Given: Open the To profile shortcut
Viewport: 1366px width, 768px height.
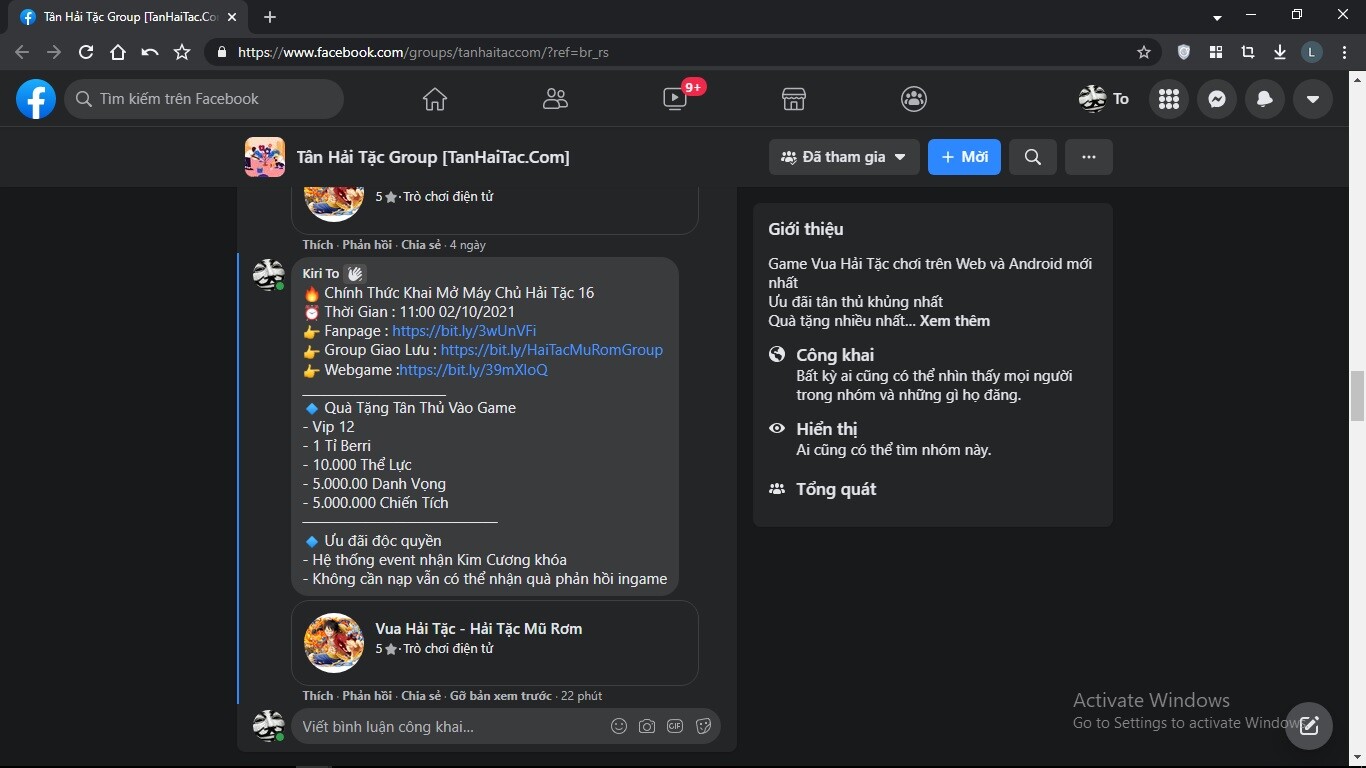Looking at the screenshot, I should point(1104,99).
